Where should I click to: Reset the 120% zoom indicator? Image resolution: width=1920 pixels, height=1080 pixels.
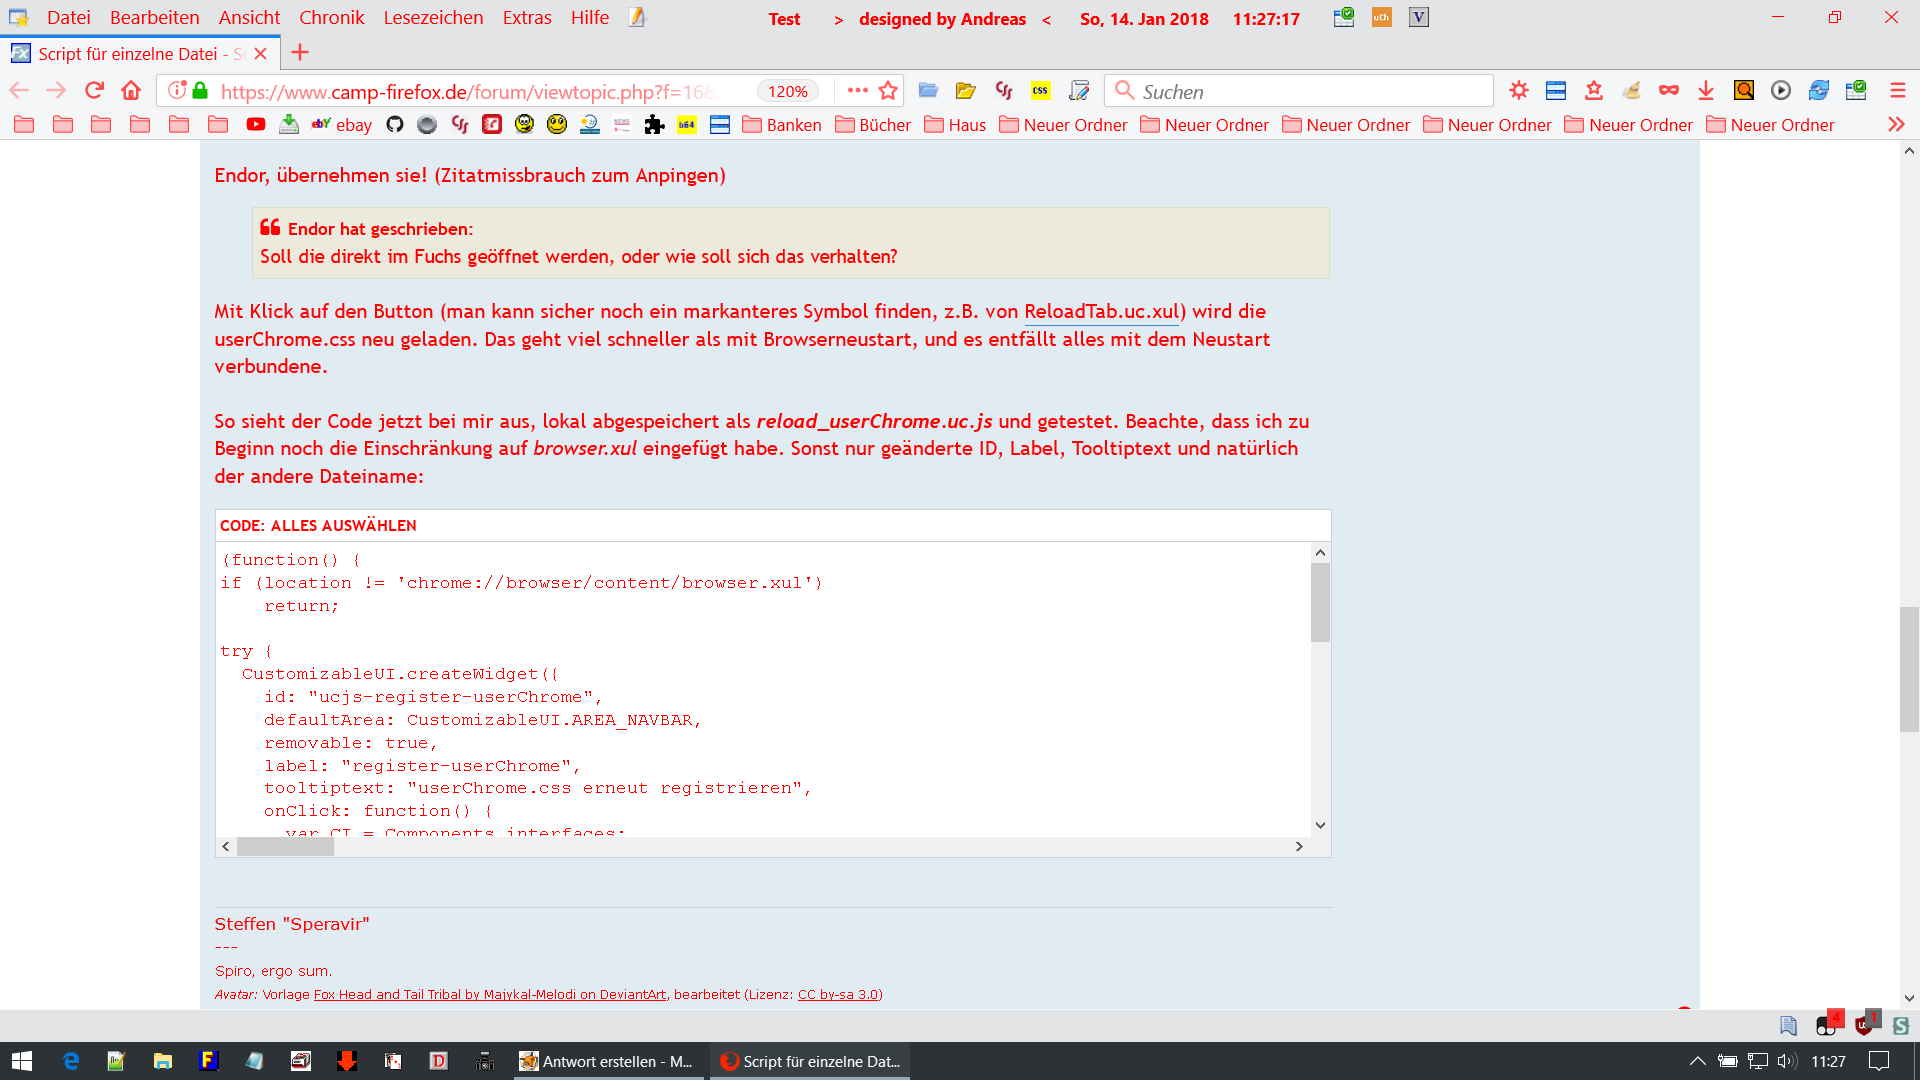point(787,92)
